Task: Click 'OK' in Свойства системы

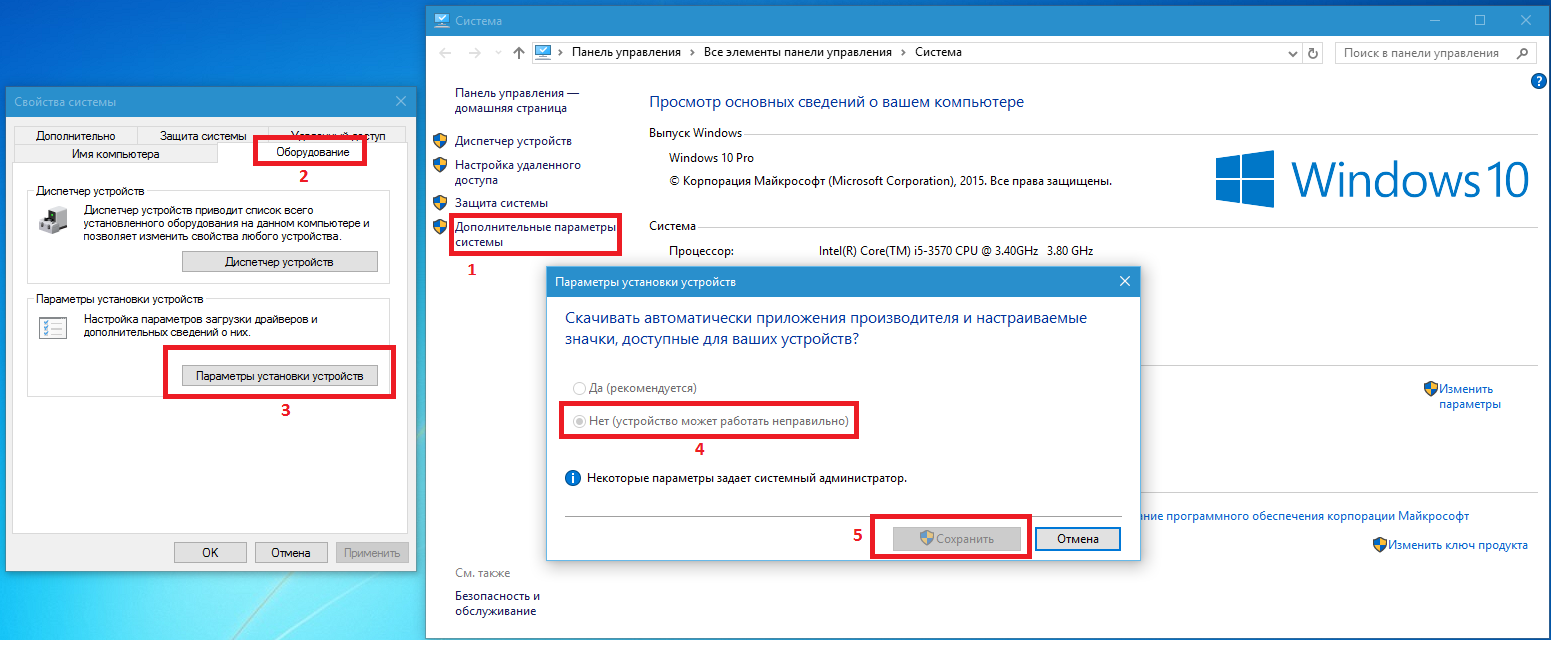Action: 210,552
